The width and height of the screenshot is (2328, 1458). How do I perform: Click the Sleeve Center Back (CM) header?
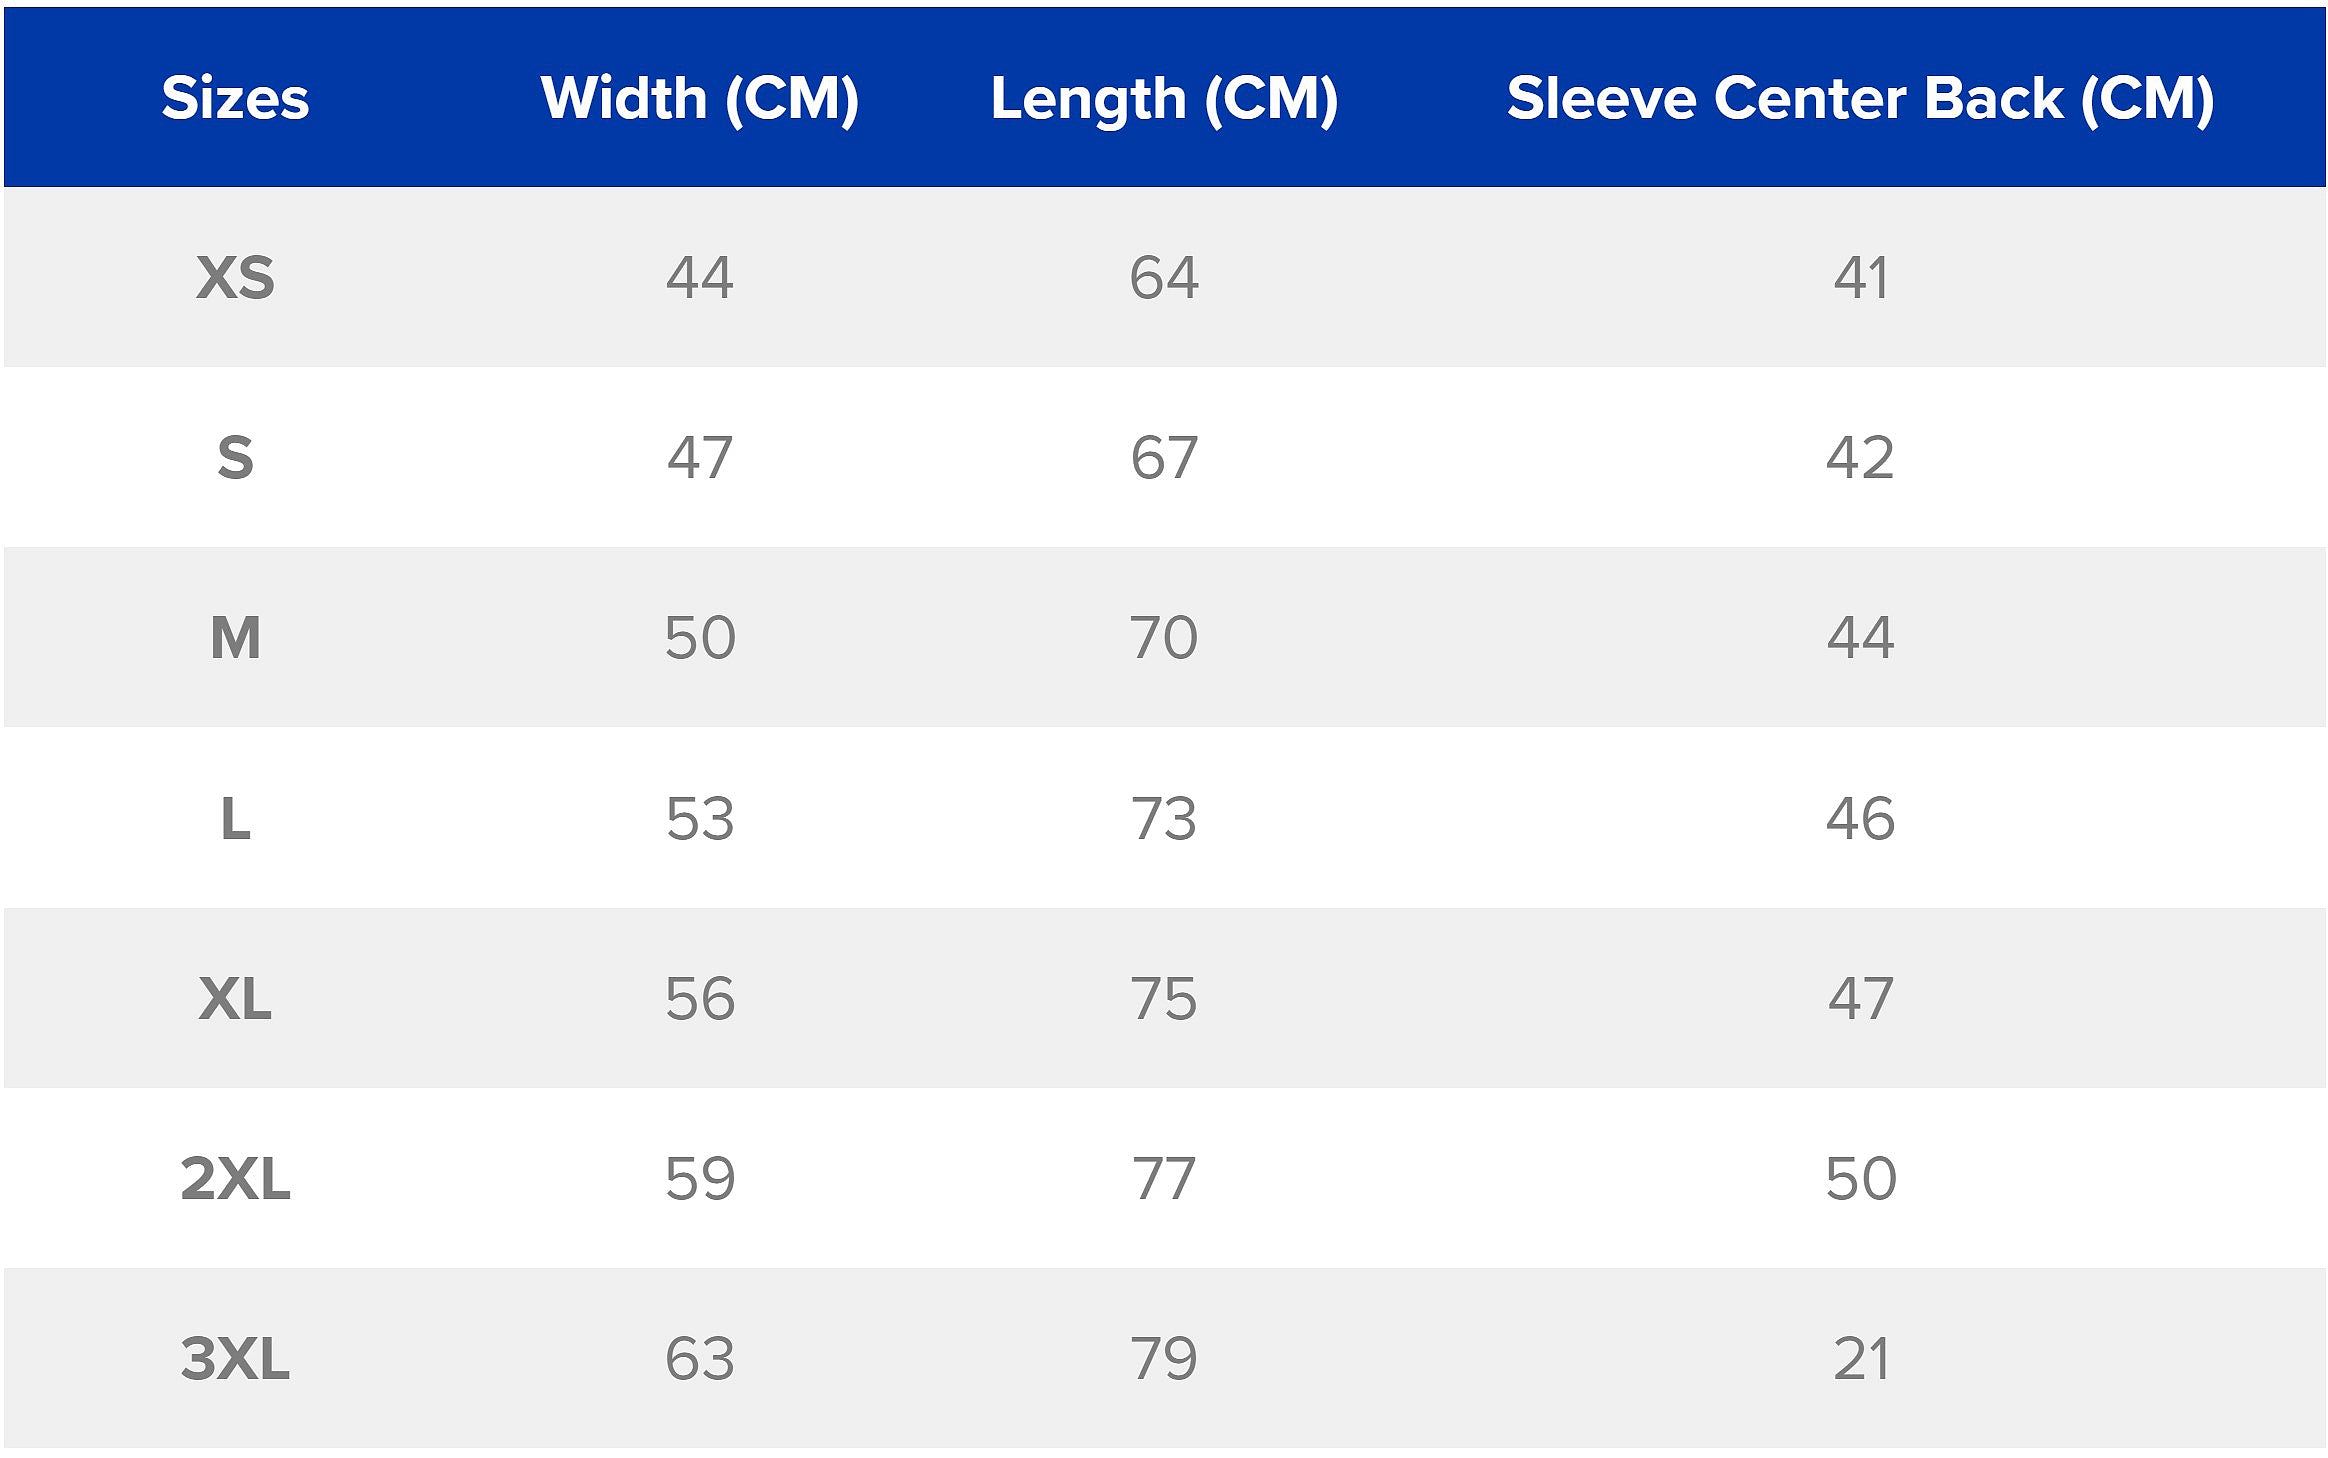pyautogui.click(x=1860, y=98)
